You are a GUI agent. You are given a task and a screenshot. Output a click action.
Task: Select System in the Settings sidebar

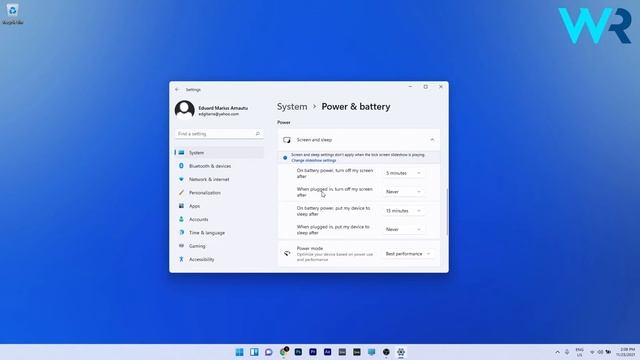click(x=219, y=153)
